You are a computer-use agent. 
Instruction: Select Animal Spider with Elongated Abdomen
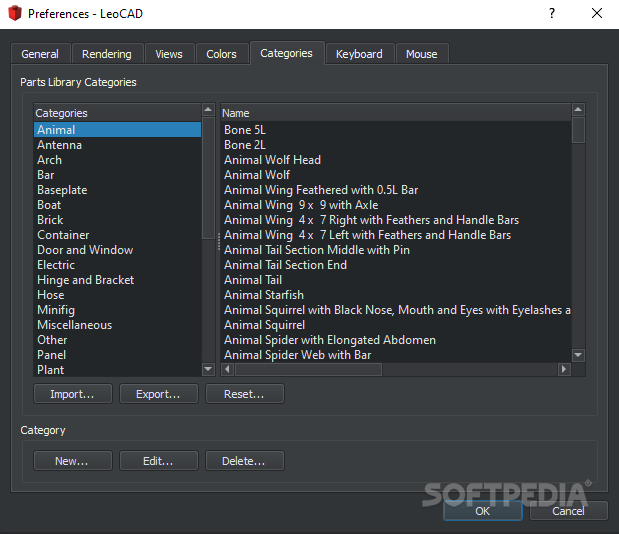396,340
